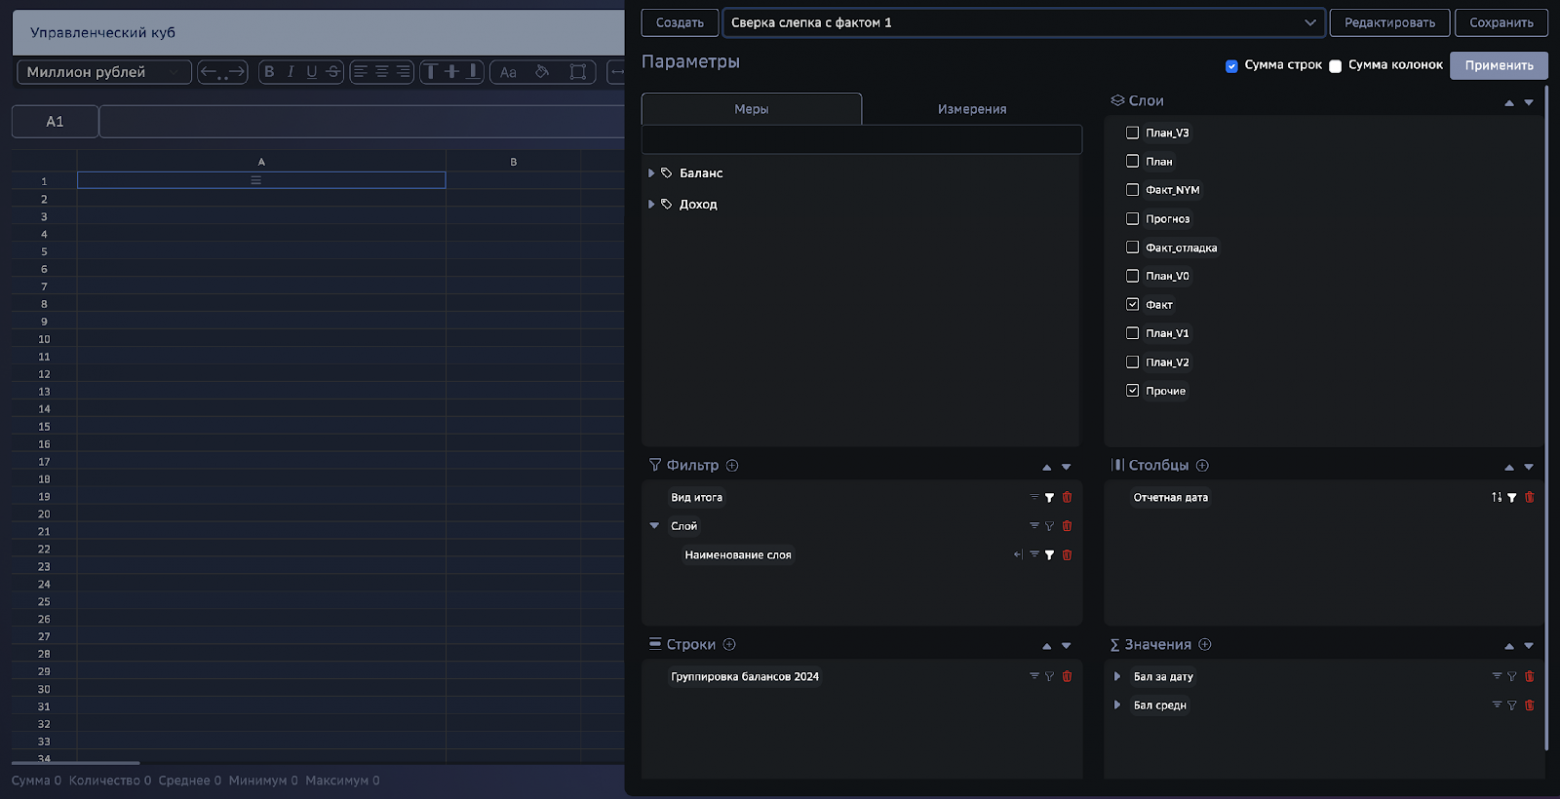Select the 'Меры' tab
1560x799 pixels.
(x=751, y=109)
